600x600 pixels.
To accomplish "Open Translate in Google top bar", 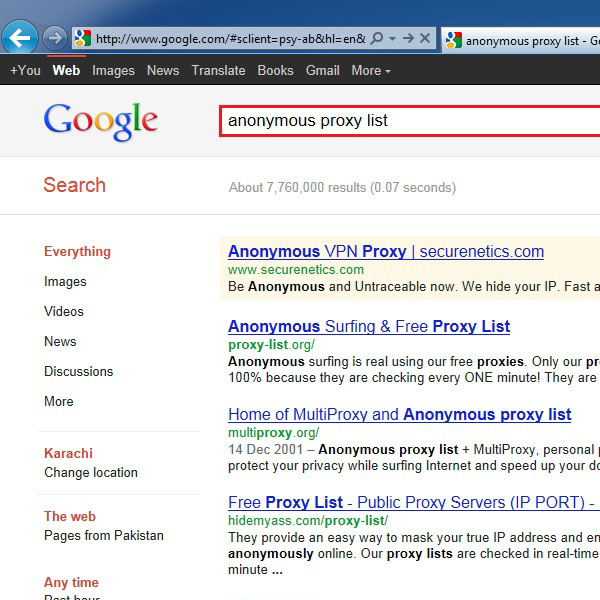I will (218, 70).
